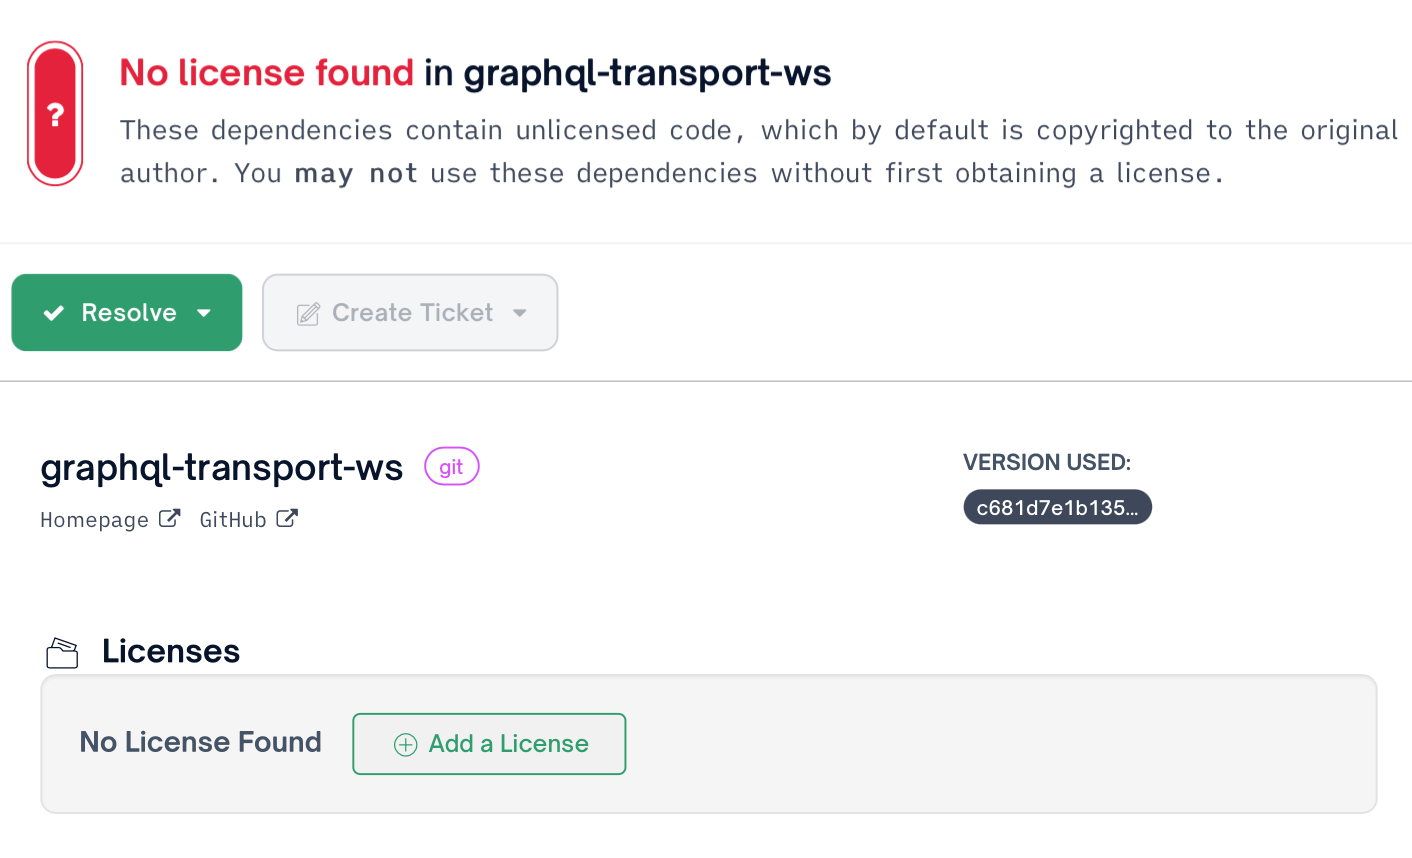Image resolution: width=1412 pixels, height=858 pixels.
Task: Click the VERSION USED label
Action: [x=1046, y=462]
